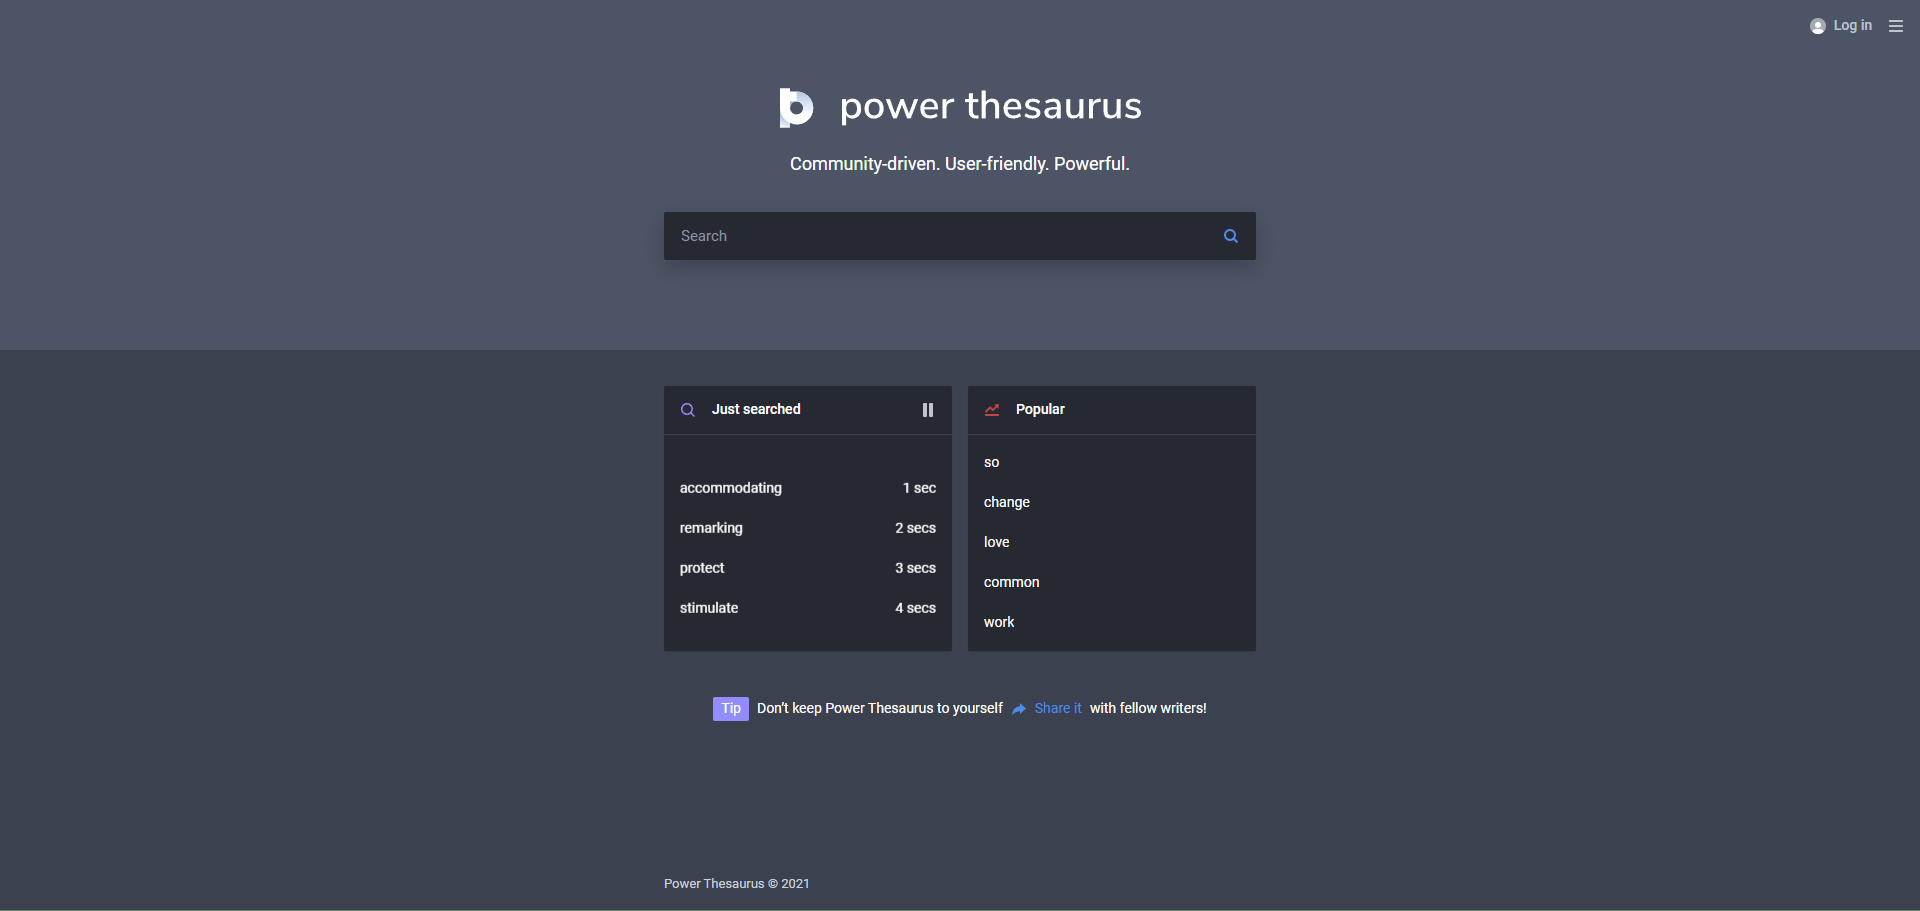Click the Popular heading
Image resolution: width=1920 pixels, height=911 pixels.
(x=1040, y=409)
